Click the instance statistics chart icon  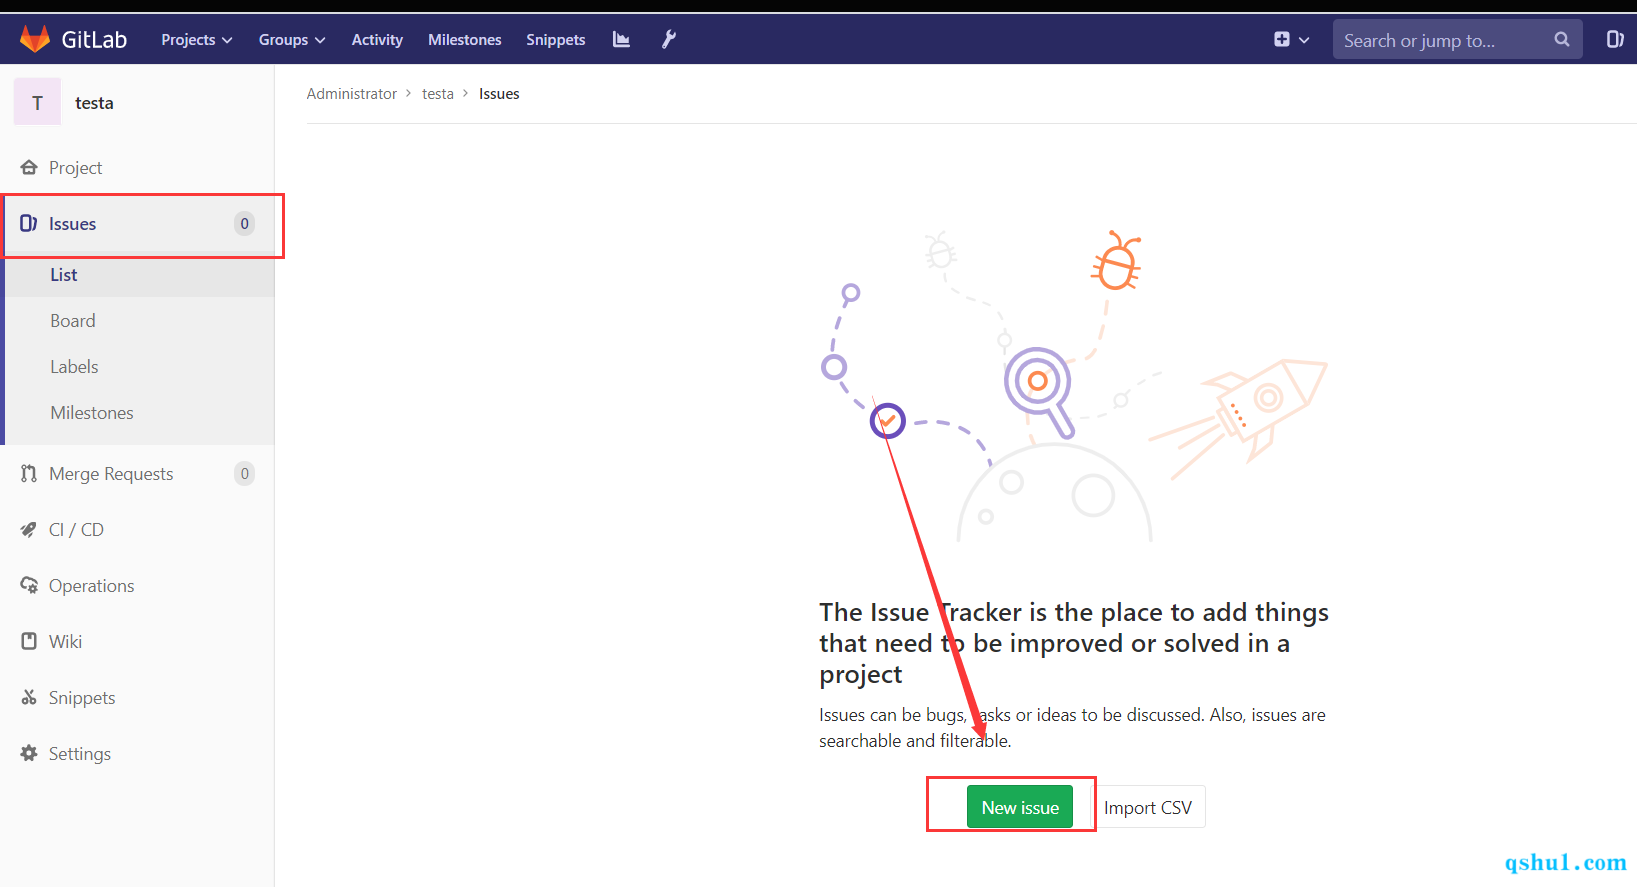click(621, 40)
